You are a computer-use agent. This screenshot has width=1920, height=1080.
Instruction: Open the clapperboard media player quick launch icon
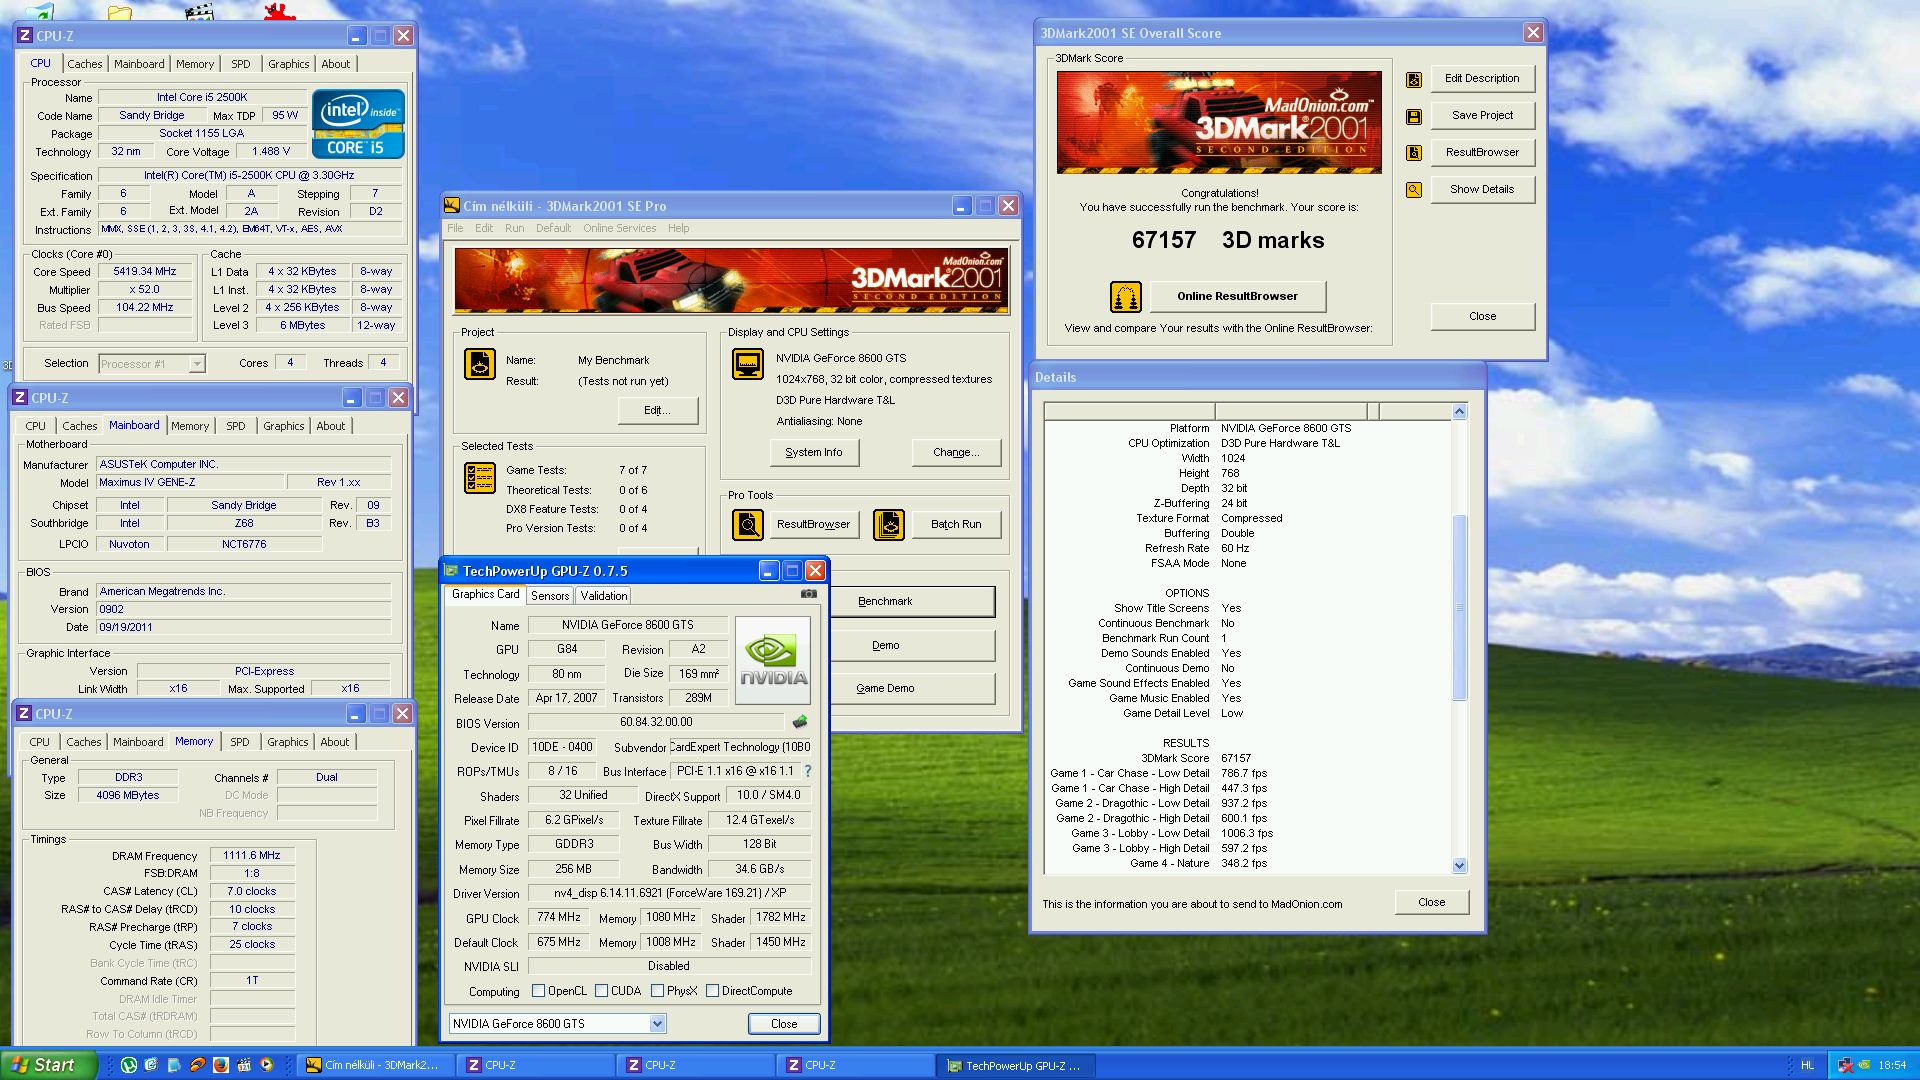click(x=243, y=1065)
